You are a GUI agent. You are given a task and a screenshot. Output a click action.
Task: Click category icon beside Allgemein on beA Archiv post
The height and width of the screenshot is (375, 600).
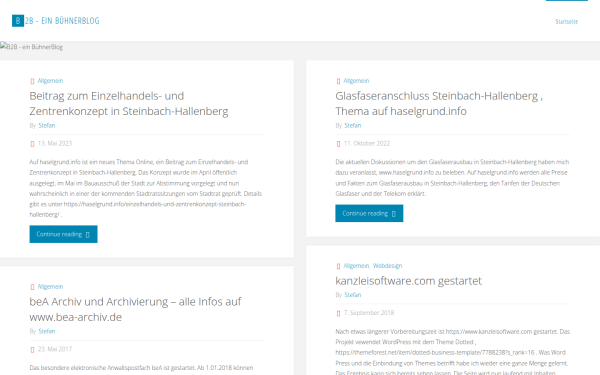[32, 287]
